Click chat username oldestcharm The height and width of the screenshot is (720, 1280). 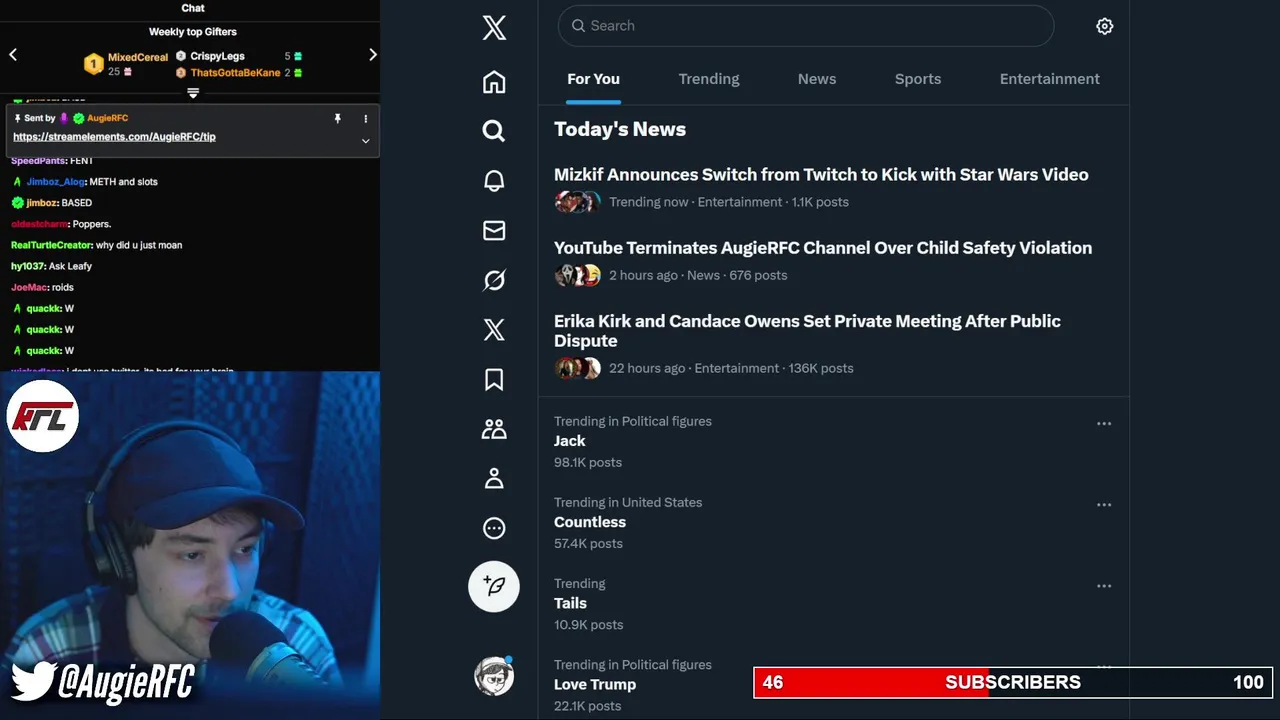click(x=40, y=224)
